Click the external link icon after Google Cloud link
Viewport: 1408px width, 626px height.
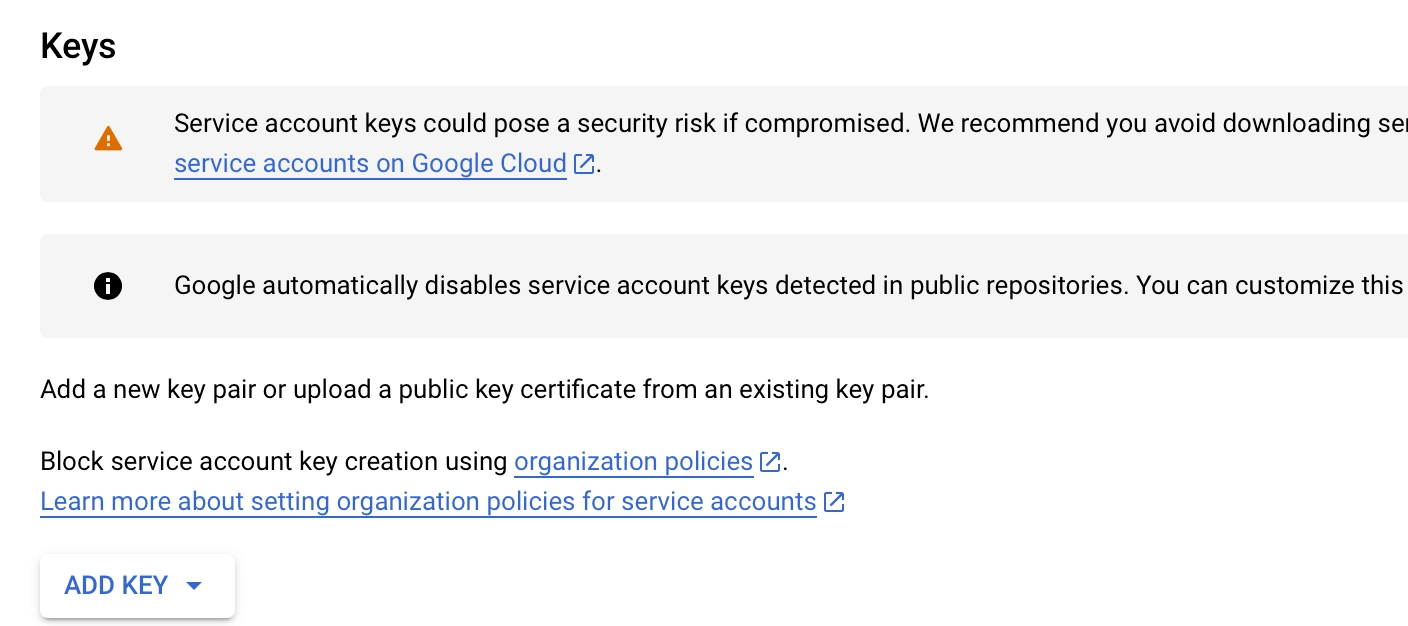[x=583, y=163]
